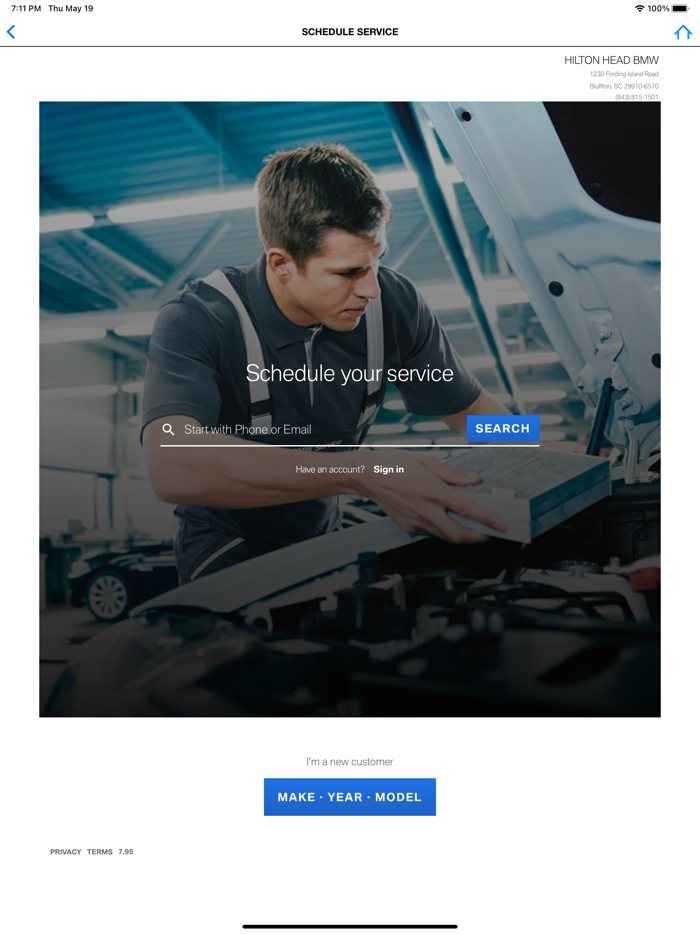Image resolution: width=700 pixels, height=934 pixels.
Task: Tap the Schedule your service heading
Action: [350, 373]
